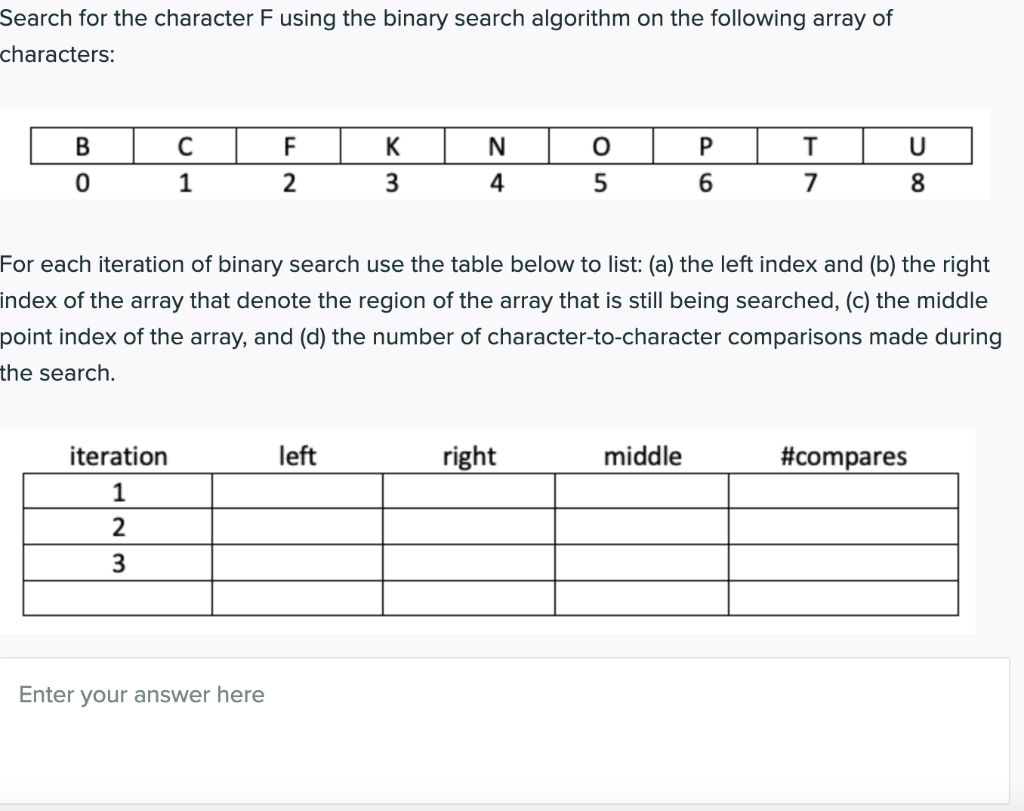Click the left column header

(299, 456)
